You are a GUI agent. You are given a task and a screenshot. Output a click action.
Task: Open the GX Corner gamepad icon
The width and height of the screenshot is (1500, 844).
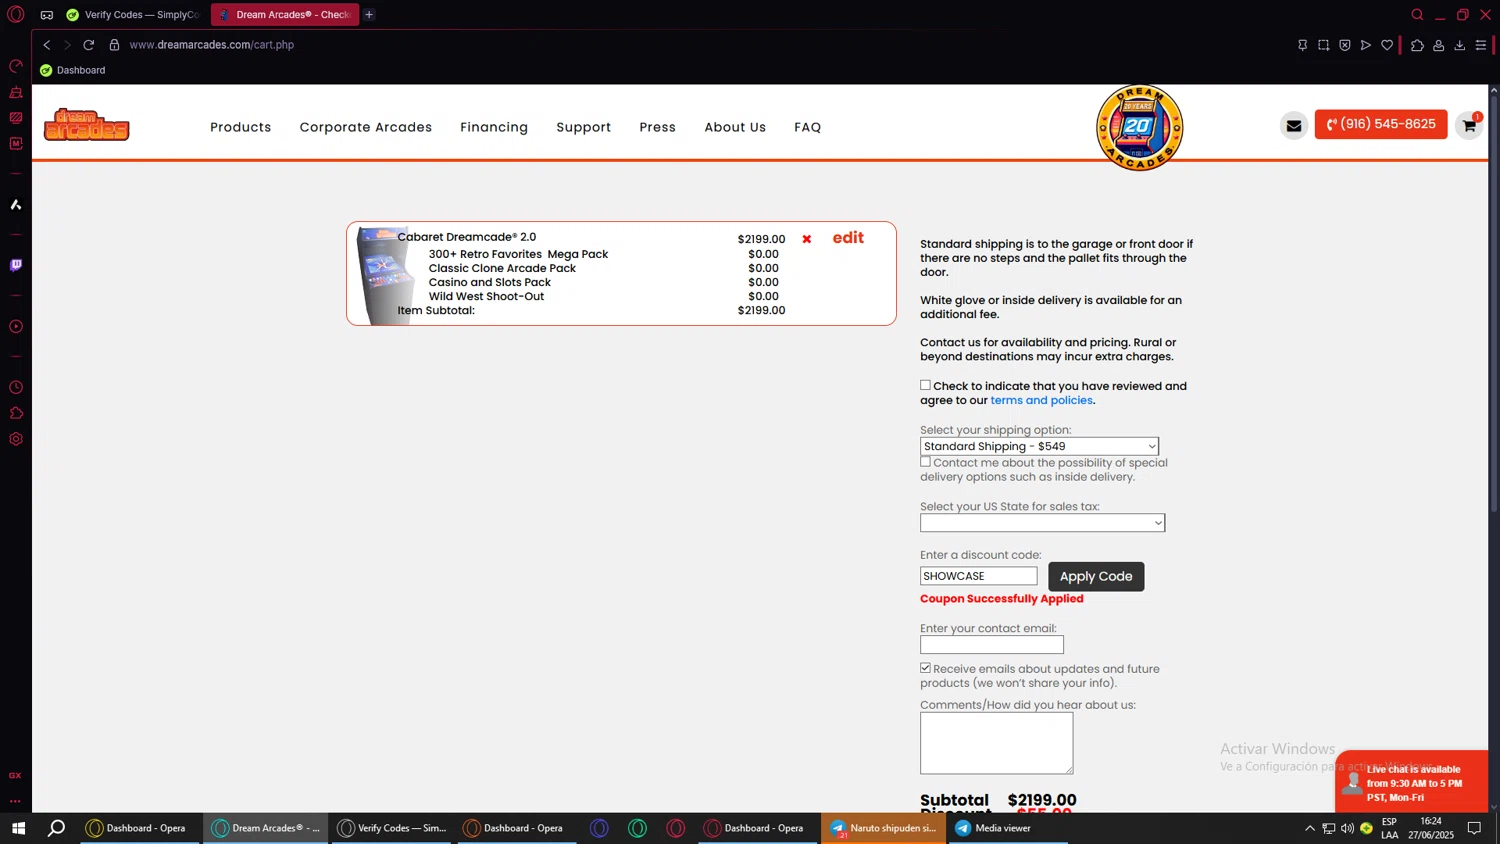click(x=46, y=14)
